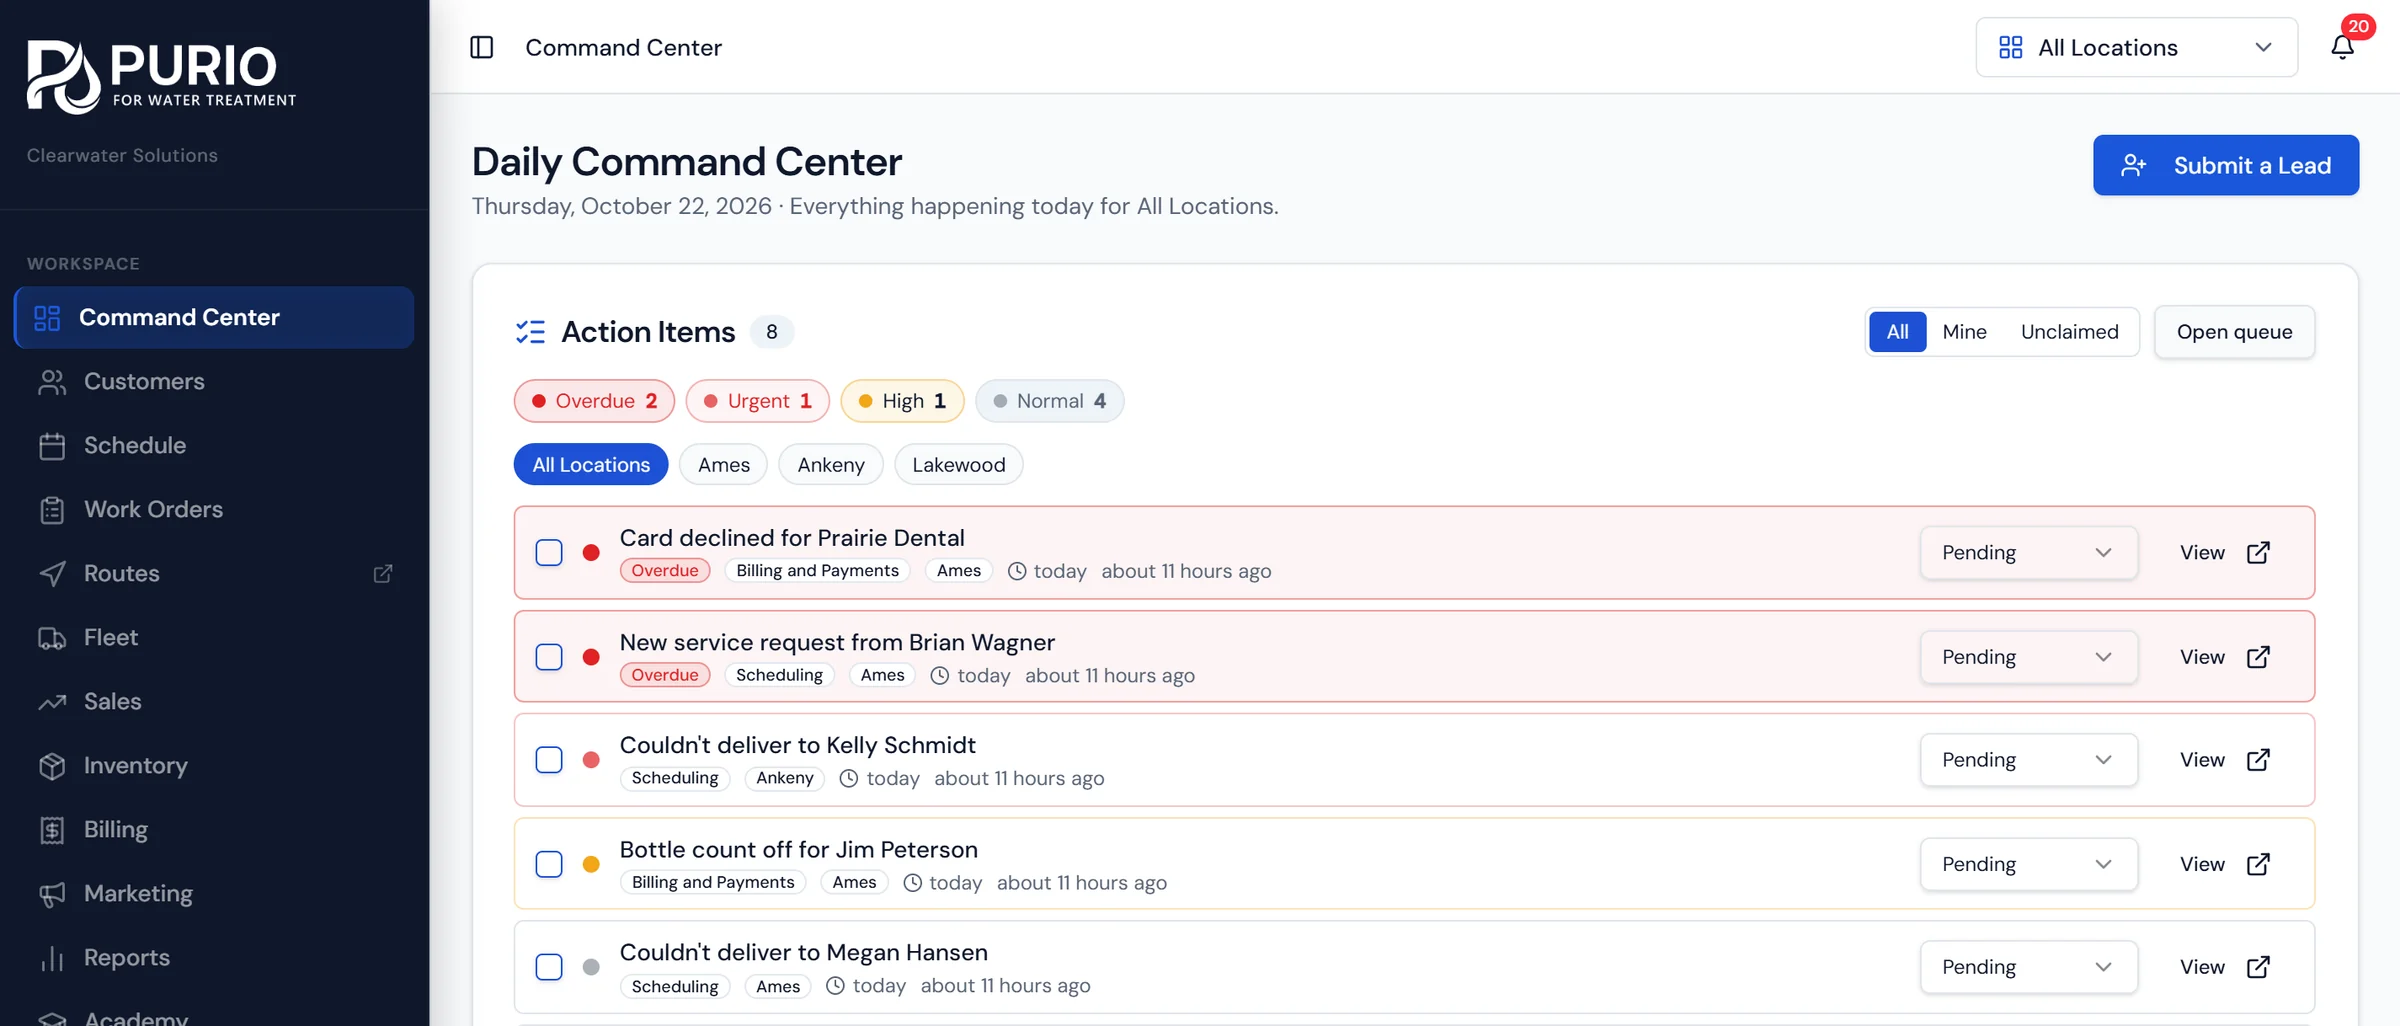Check the Card declined for Prairie Dental item
Screen dimensions: 2400x1026
point(549,553)
